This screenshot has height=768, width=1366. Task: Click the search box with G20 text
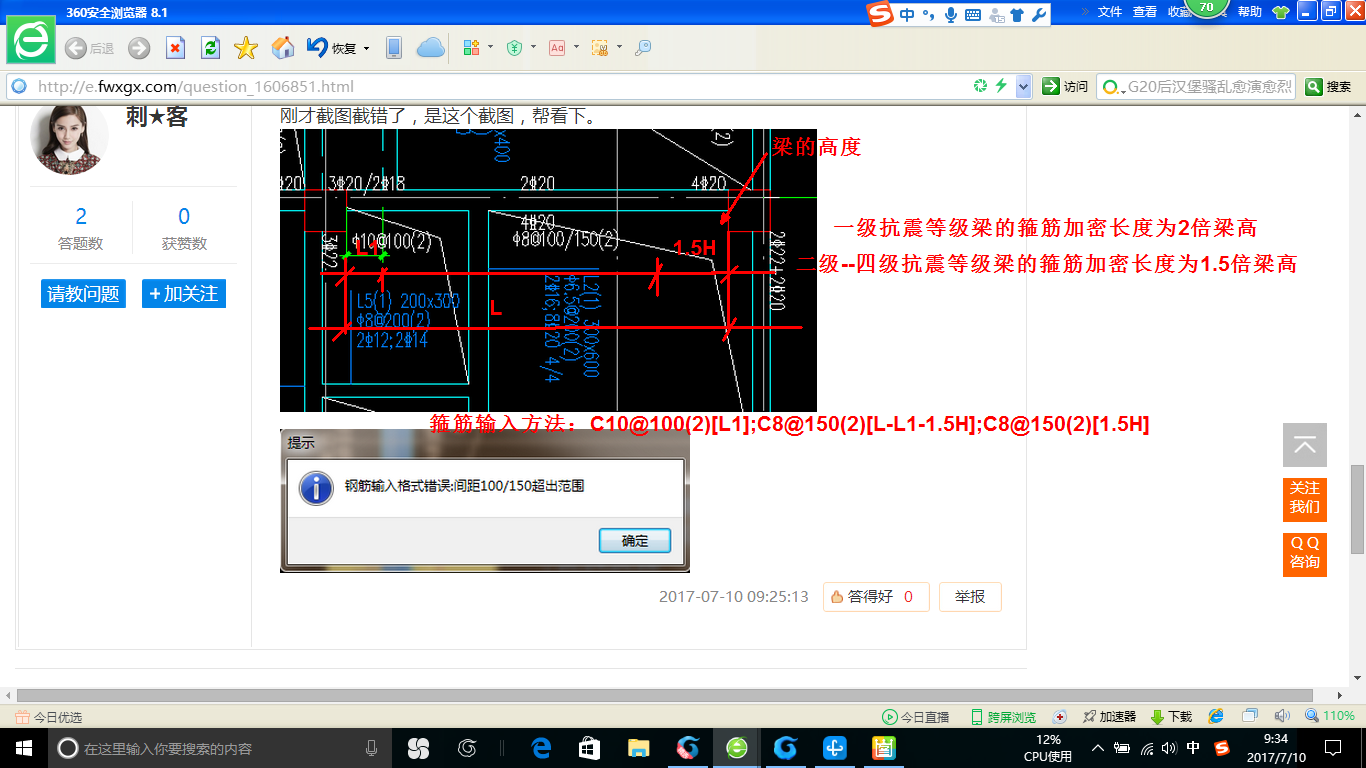(x=1210, y=87)
